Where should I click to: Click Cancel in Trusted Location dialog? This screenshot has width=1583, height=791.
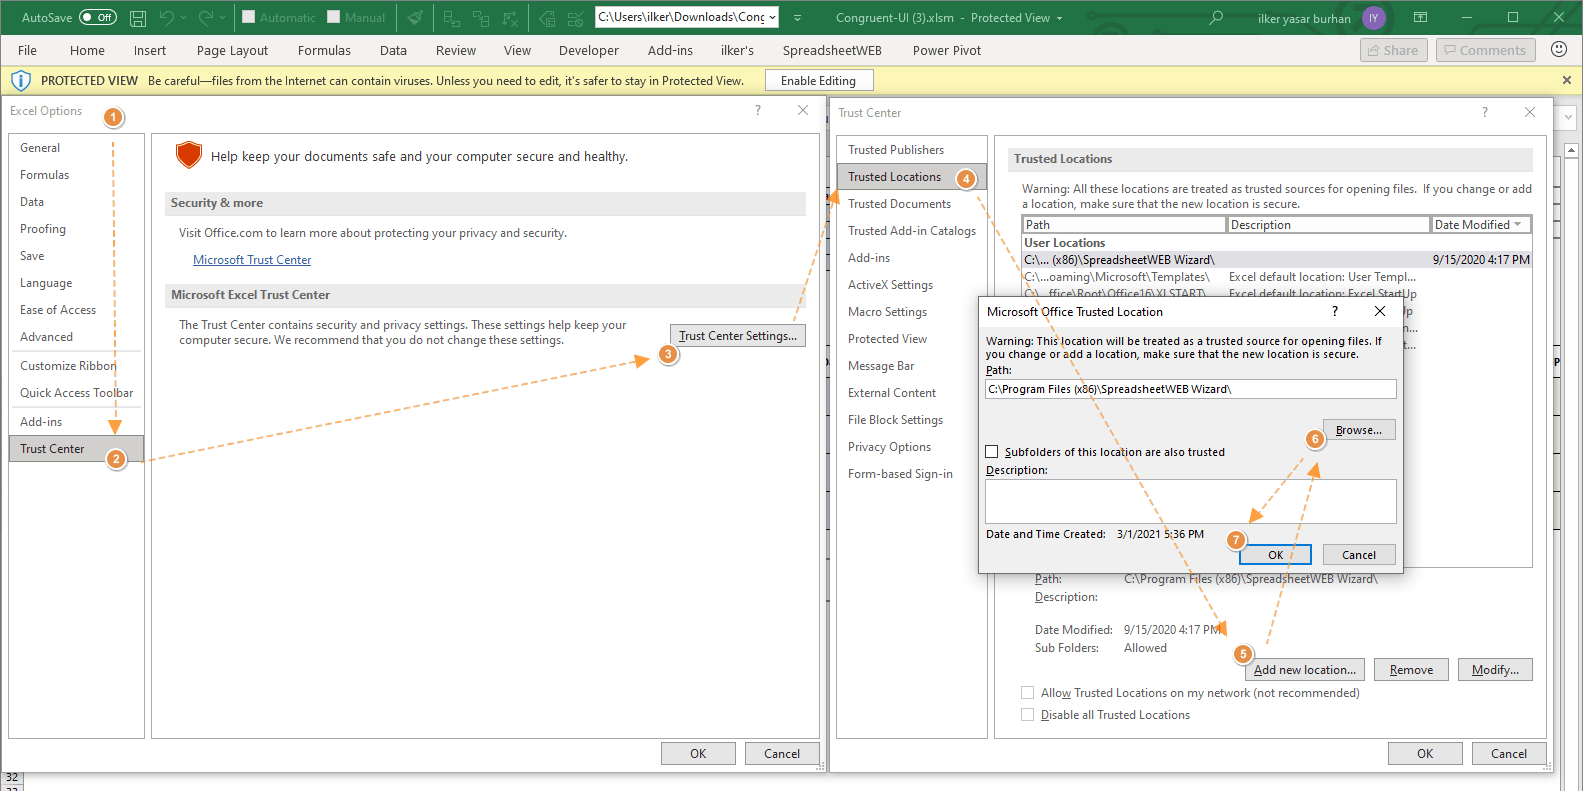1359,555
